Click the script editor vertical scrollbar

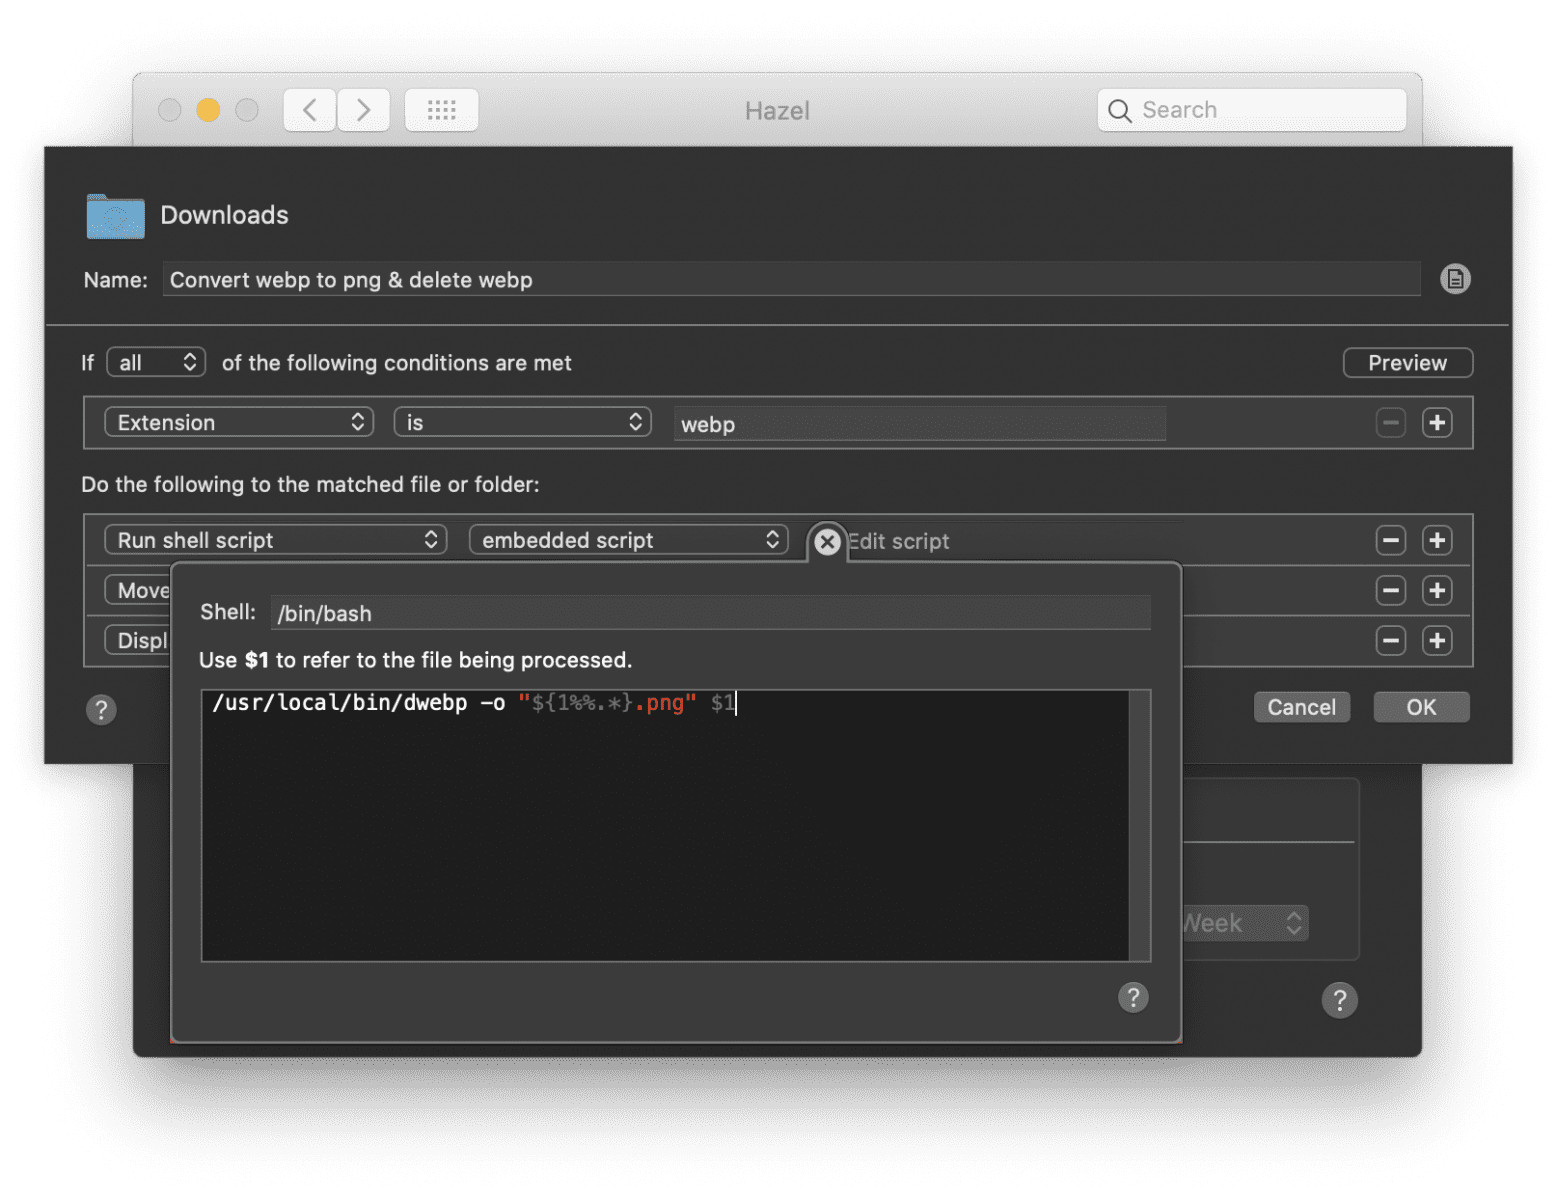click(1140, 825)
